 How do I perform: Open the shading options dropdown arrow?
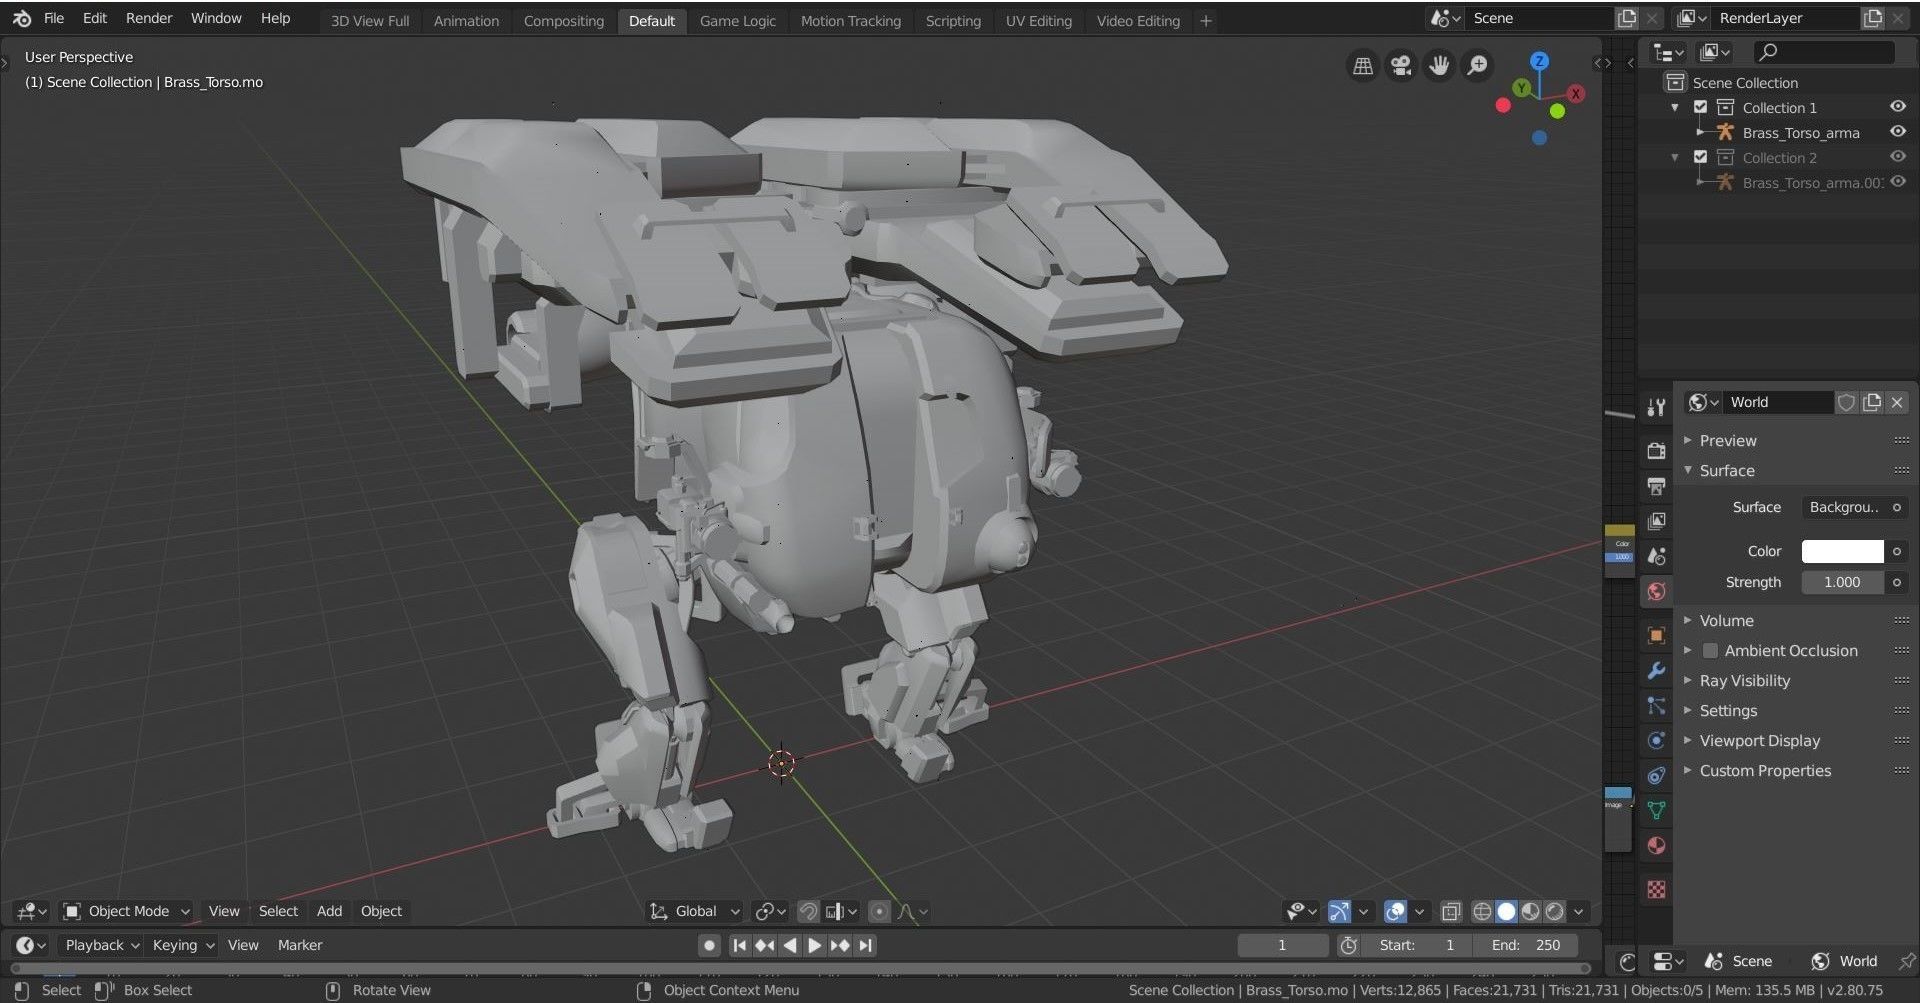(1579, 911)
